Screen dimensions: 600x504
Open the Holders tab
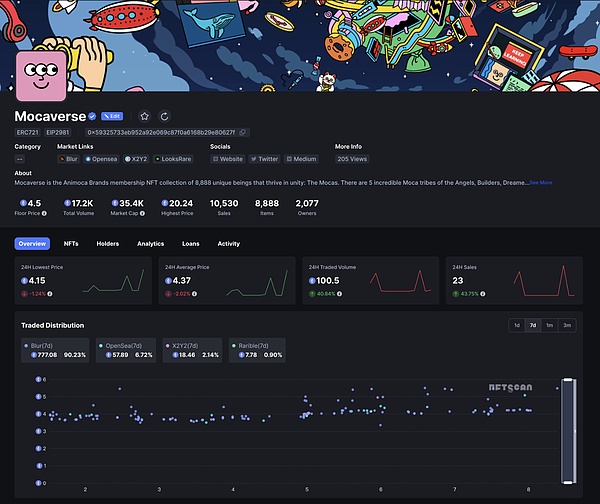(107, 243)
